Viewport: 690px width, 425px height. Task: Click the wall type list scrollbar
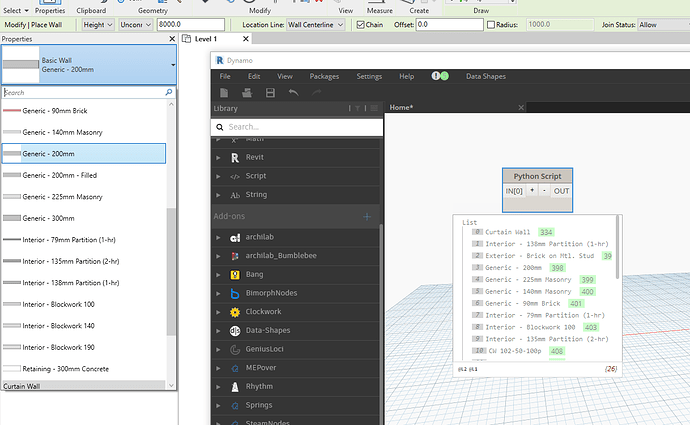point(171,271)
